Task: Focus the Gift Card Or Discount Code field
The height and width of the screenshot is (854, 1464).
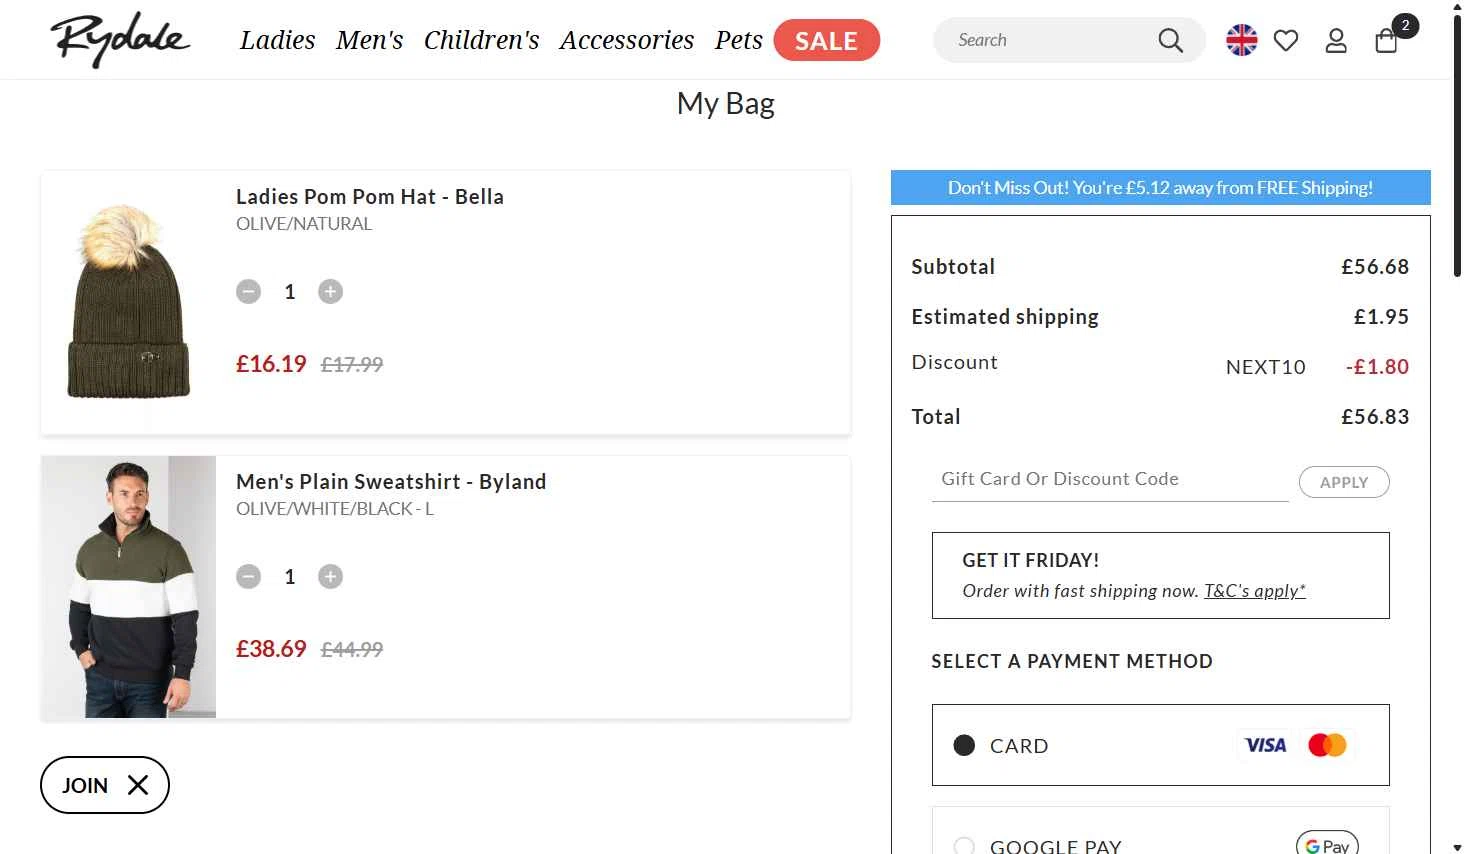Action: point(1110,479)
